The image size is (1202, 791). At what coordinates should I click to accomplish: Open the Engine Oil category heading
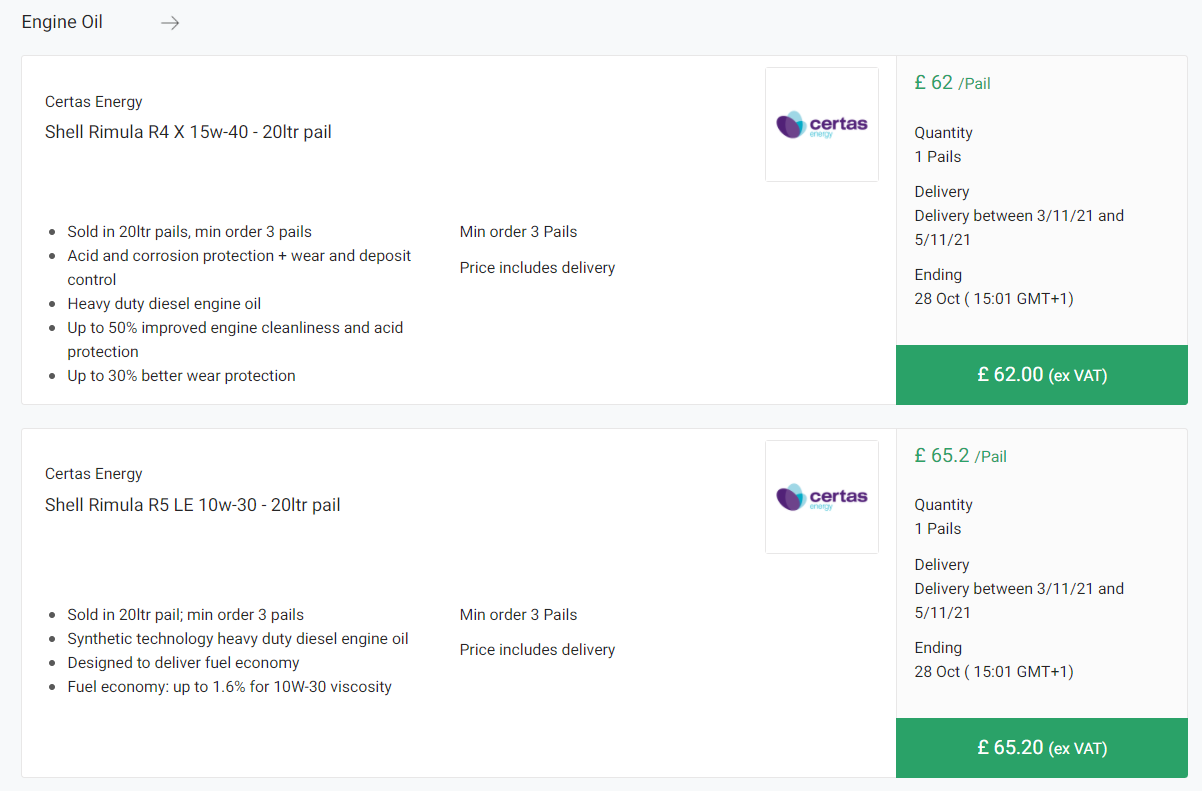tap(62, 22)
